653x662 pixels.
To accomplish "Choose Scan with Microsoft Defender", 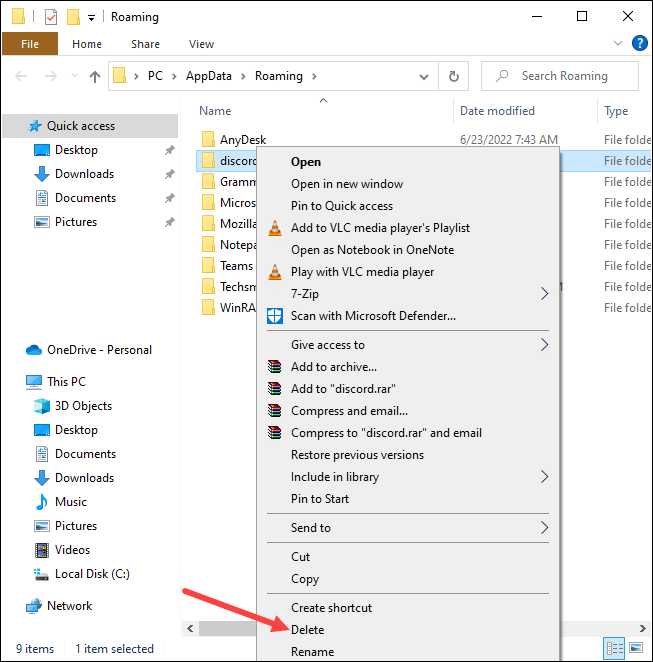I will tap(374, 316).
